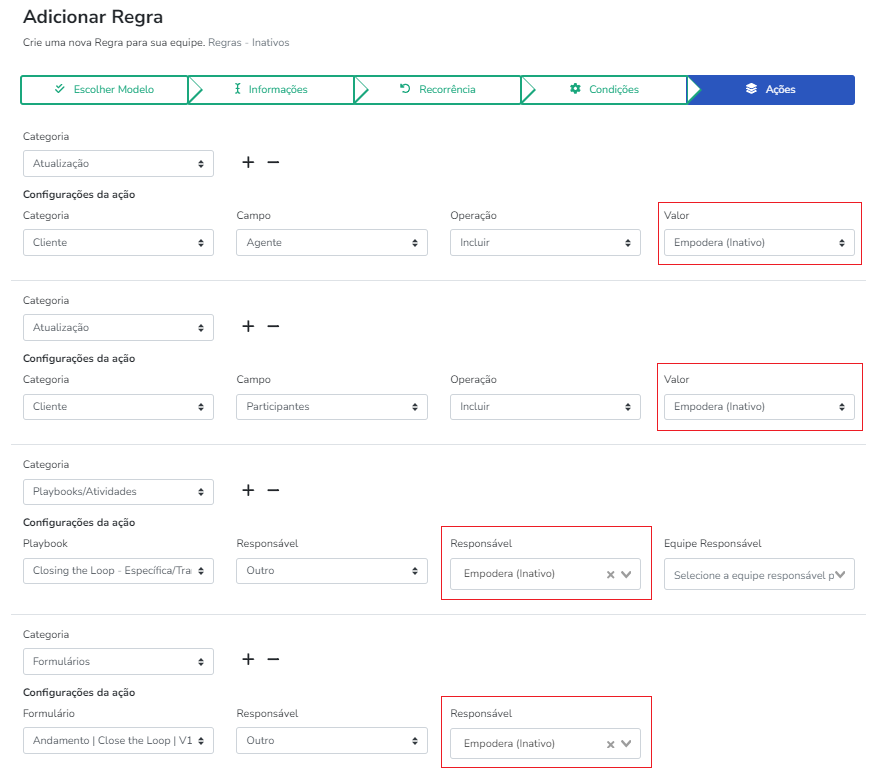This screenshot has width=894, height=780.
Task: Click plus icon beside Formulários category
Action: (248, 660)
